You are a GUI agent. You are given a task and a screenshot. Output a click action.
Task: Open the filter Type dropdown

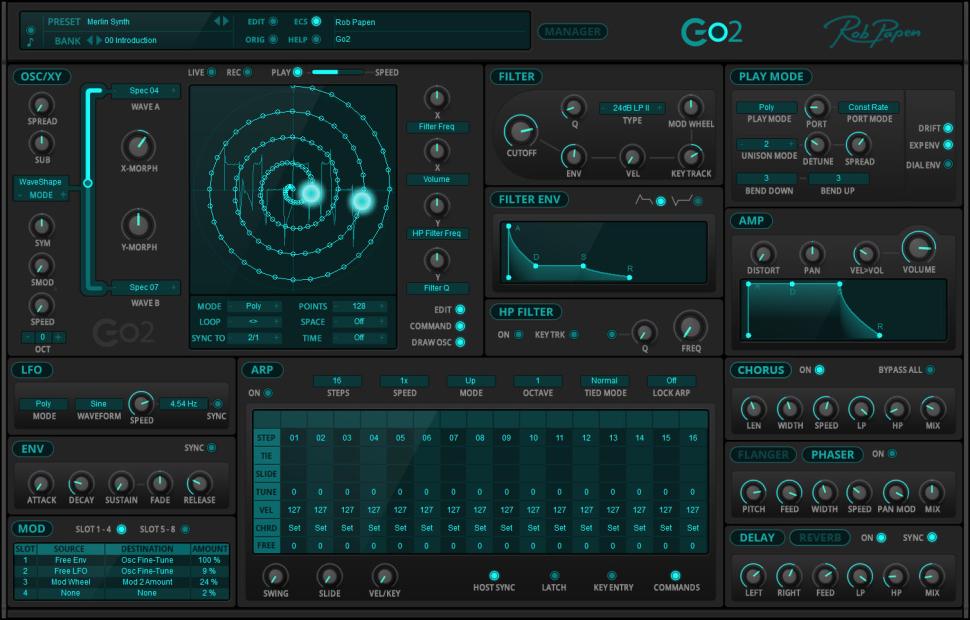tap(632, 108)
